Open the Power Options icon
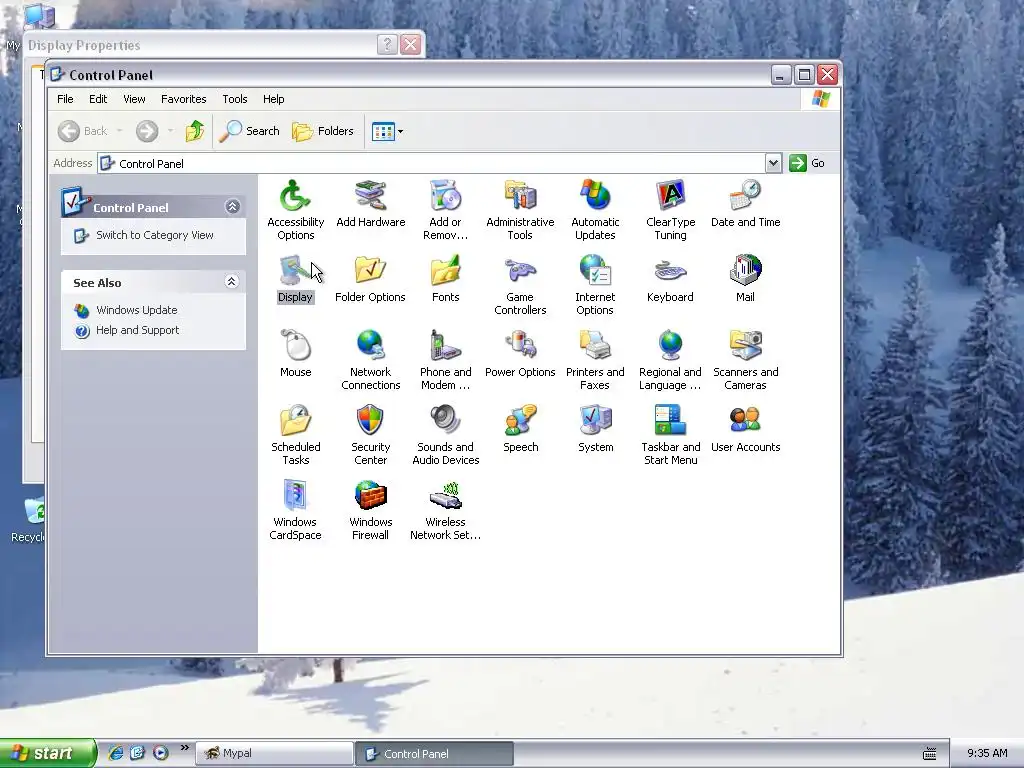Screen dimensions: 1024x768 [520, 345]
